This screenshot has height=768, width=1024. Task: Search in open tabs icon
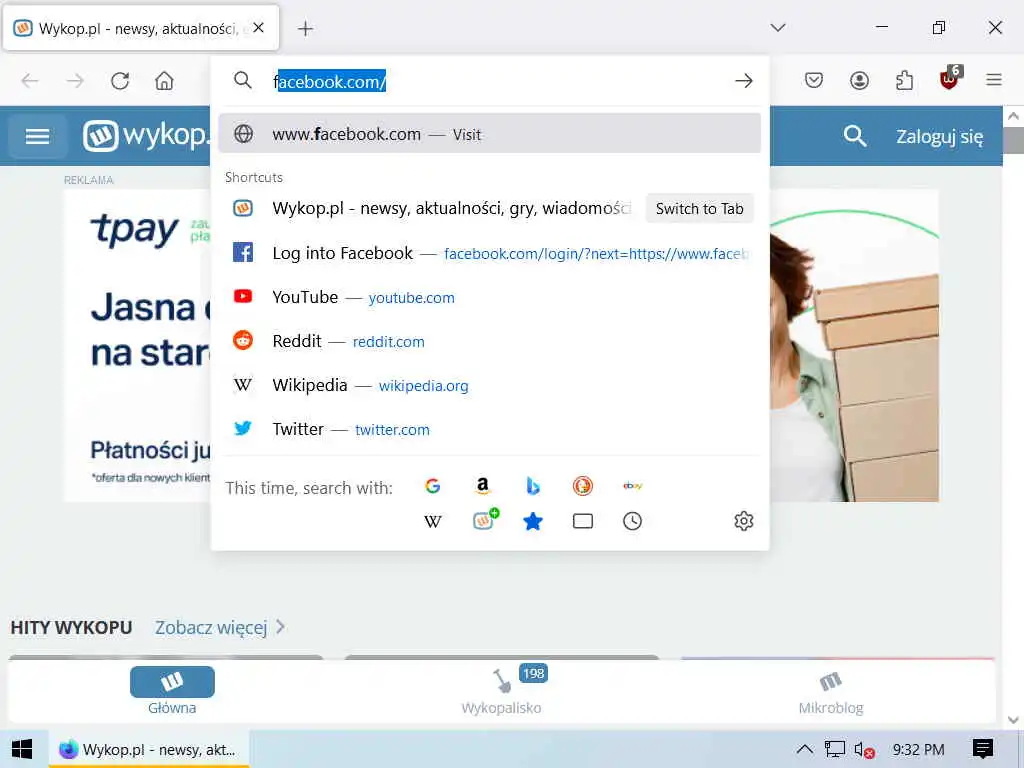(x=583, y=521)
